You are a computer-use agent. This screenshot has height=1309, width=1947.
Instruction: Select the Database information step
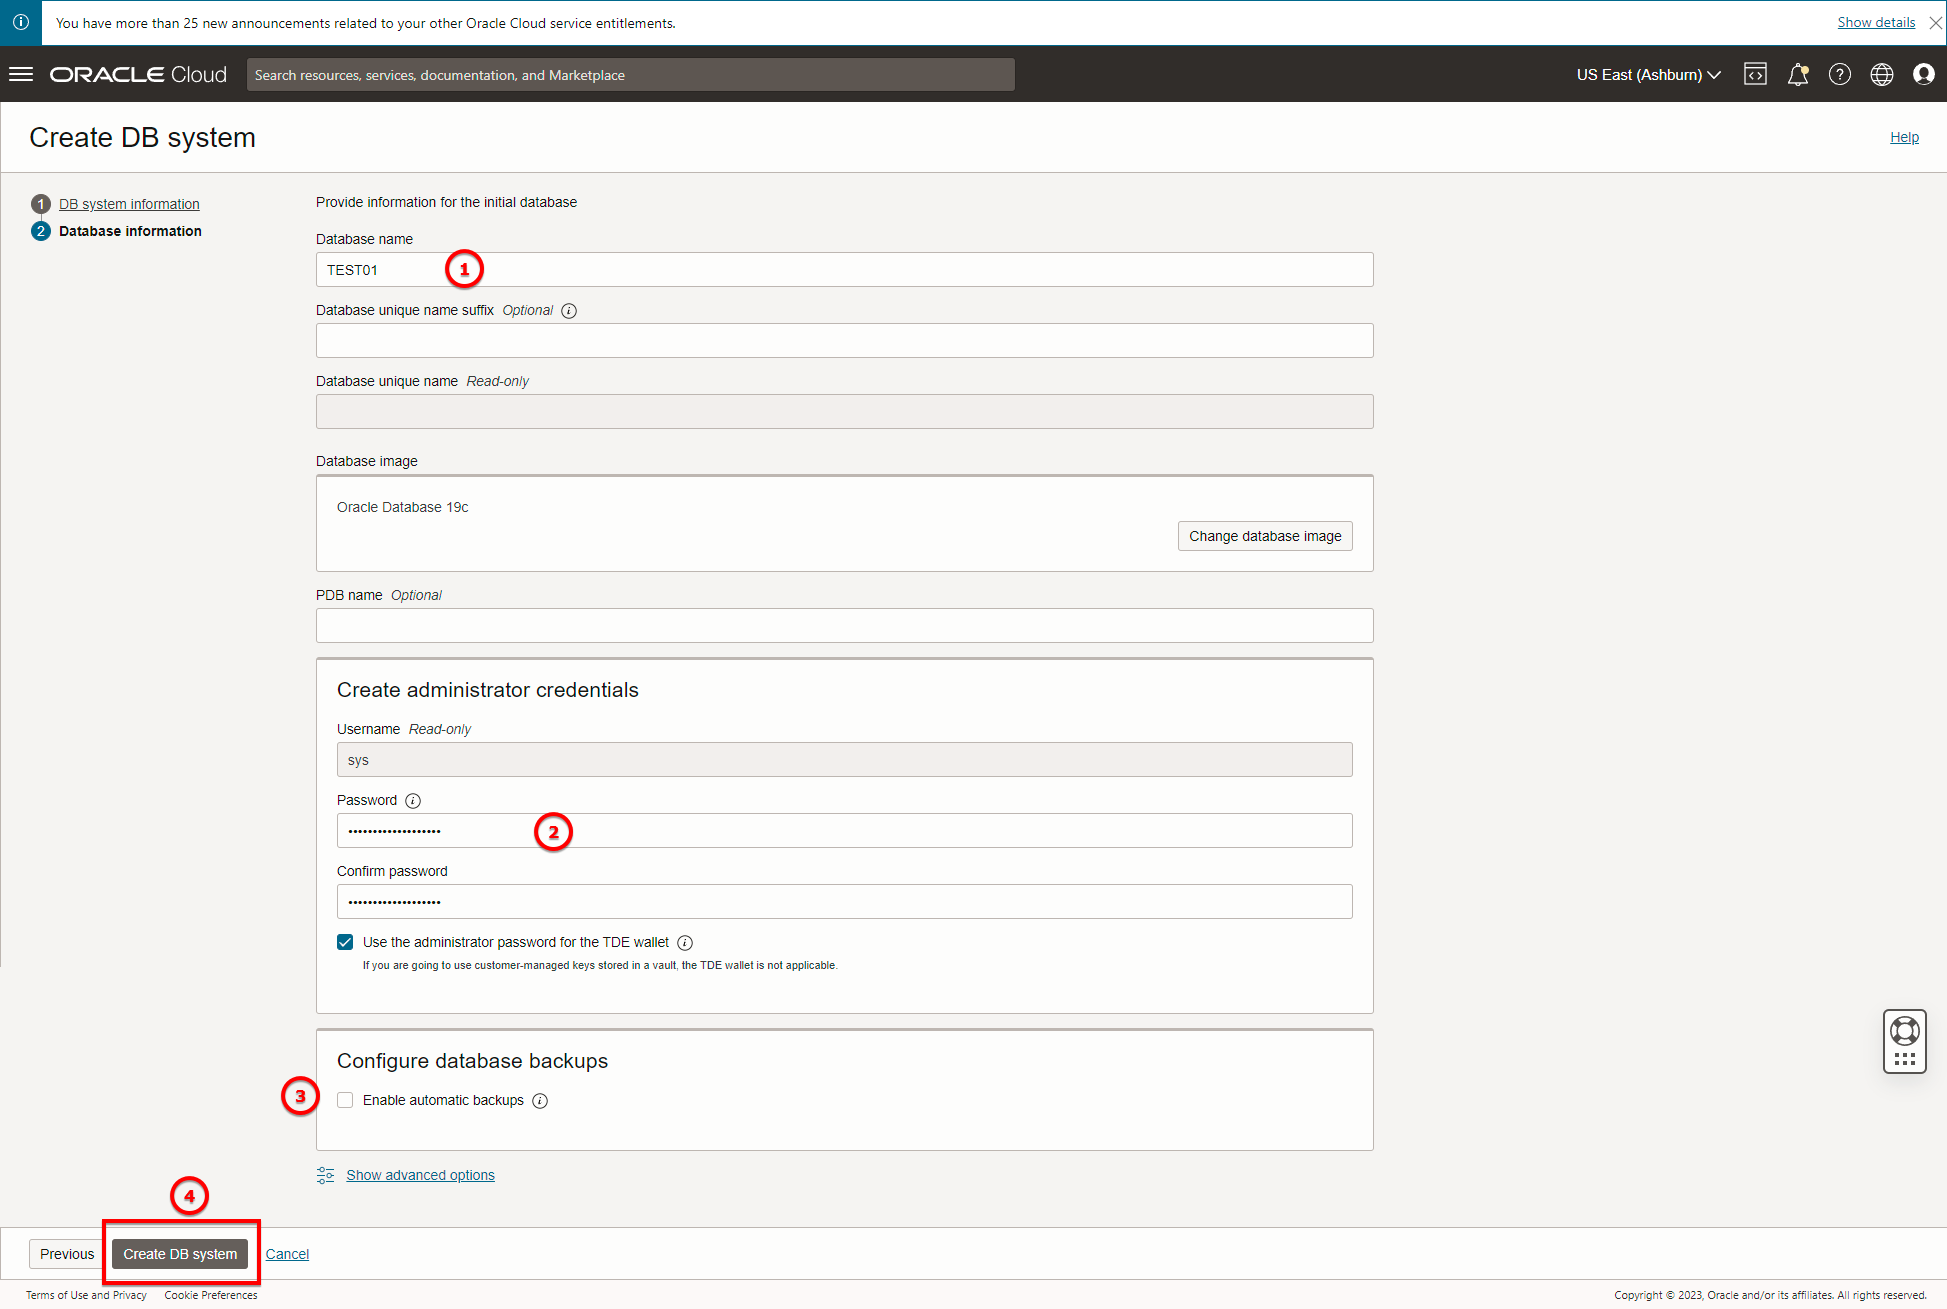130,231
